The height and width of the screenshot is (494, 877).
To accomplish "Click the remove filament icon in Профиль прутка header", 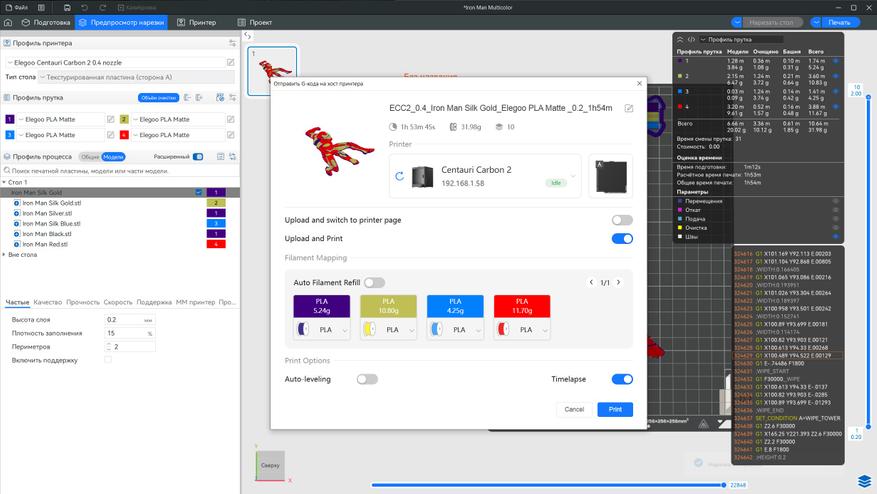I will tap(187, 97).
